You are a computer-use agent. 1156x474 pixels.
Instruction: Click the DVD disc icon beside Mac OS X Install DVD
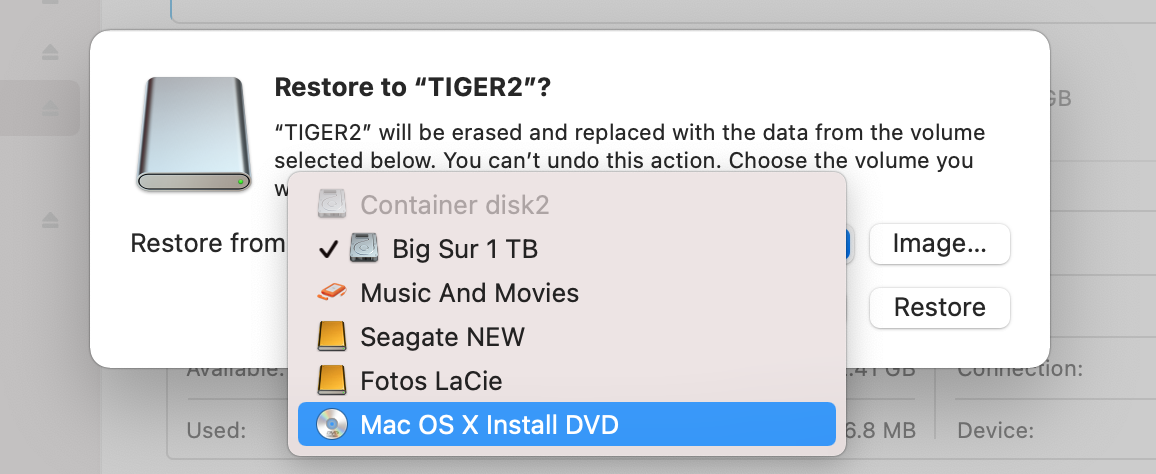click(x=332, y=425)
